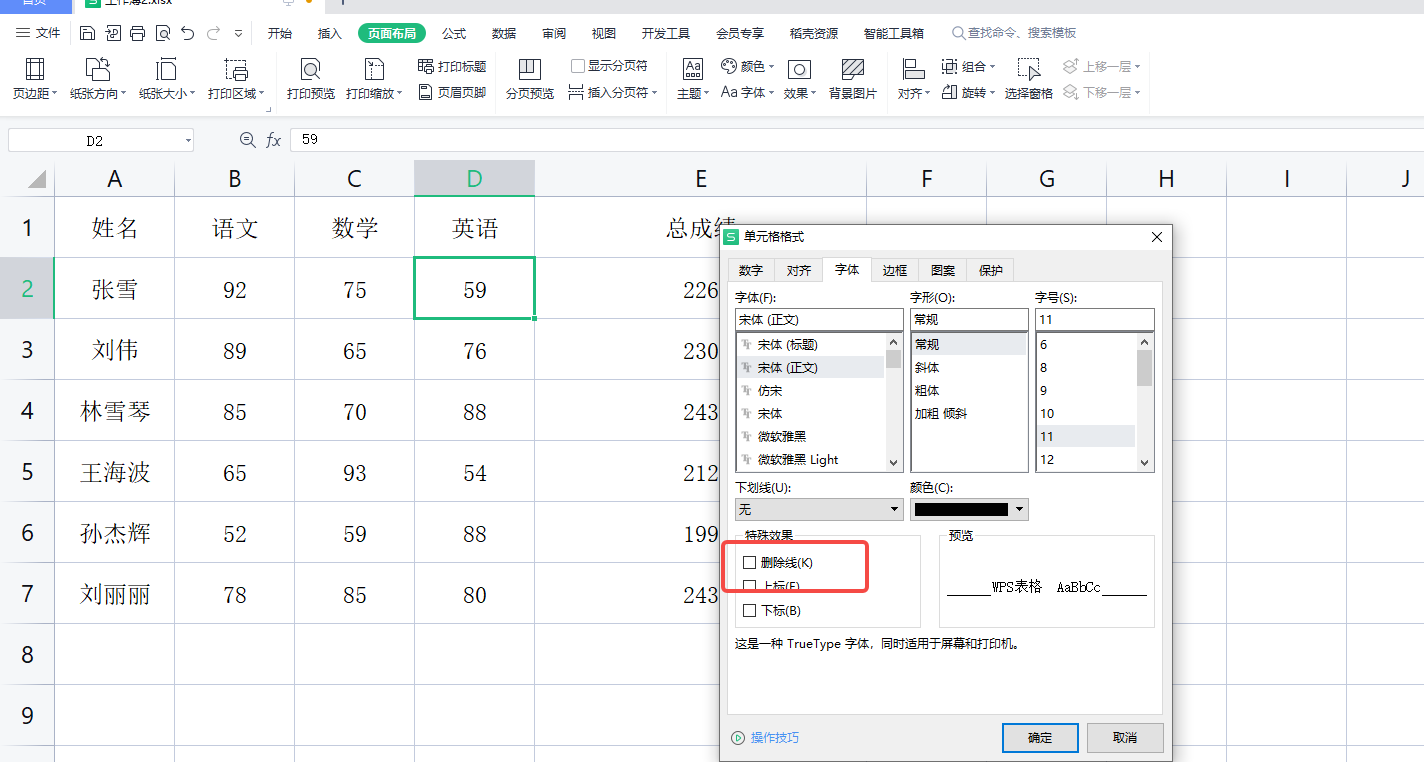Click the 字体 font name input field
Image resolution: width=1424 pixels, height=762 pixels.
[819, 320]
